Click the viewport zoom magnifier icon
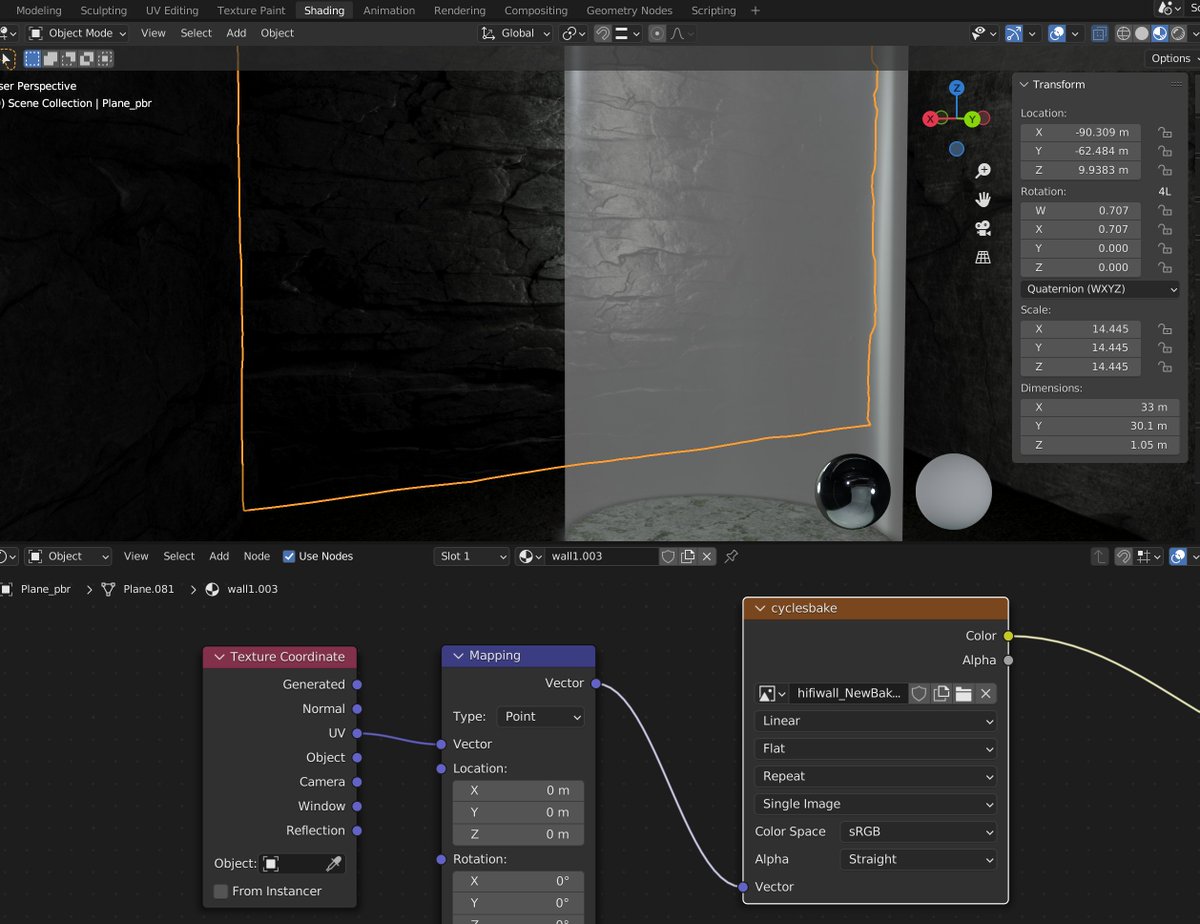This screenshot has width=1200, height=924. (x=983, y=171)
